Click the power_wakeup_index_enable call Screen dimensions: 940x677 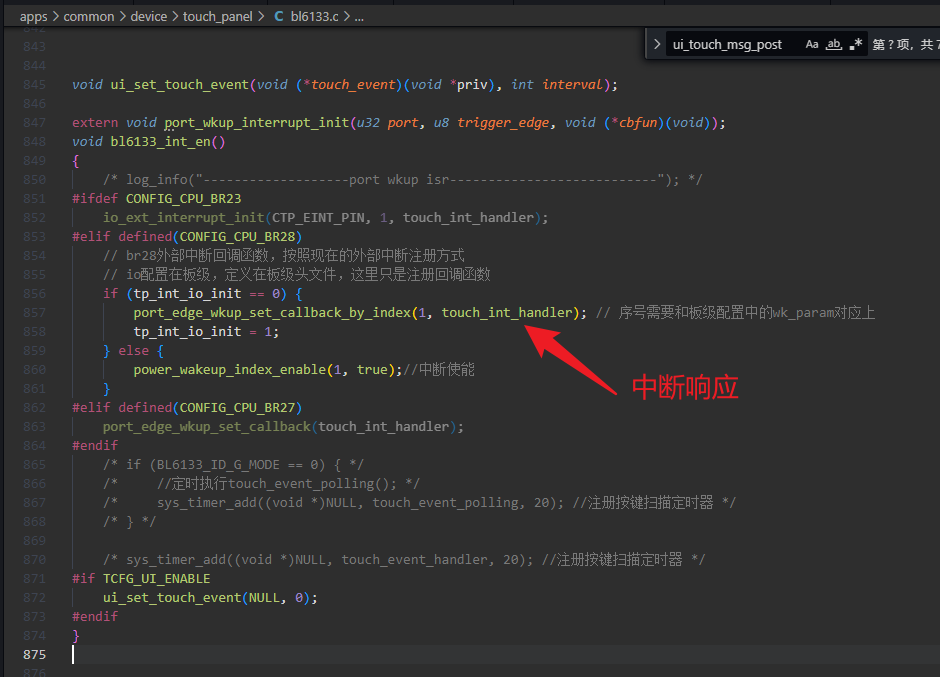(x=230, y=370)
